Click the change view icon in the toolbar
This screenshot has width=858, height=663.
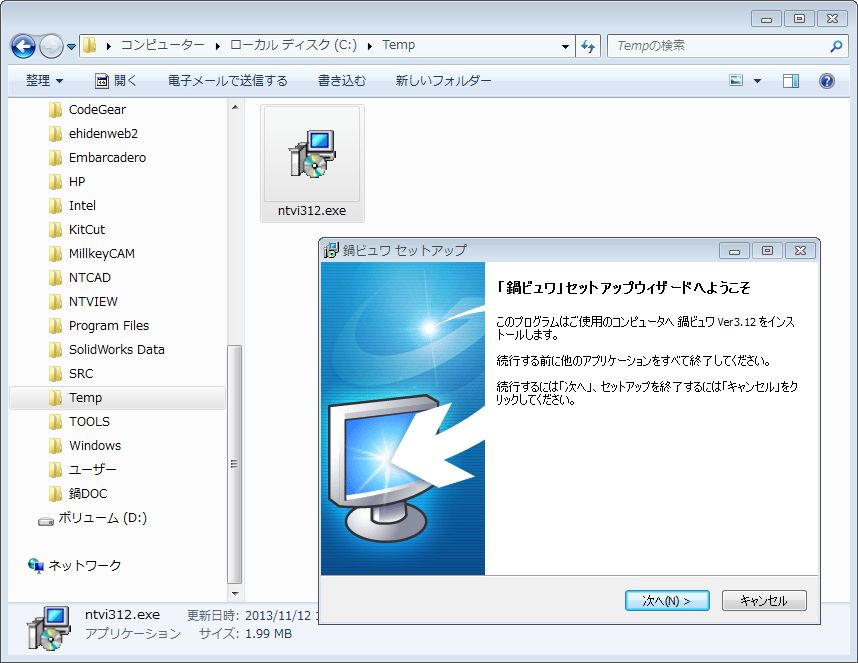tap(737, 81)
